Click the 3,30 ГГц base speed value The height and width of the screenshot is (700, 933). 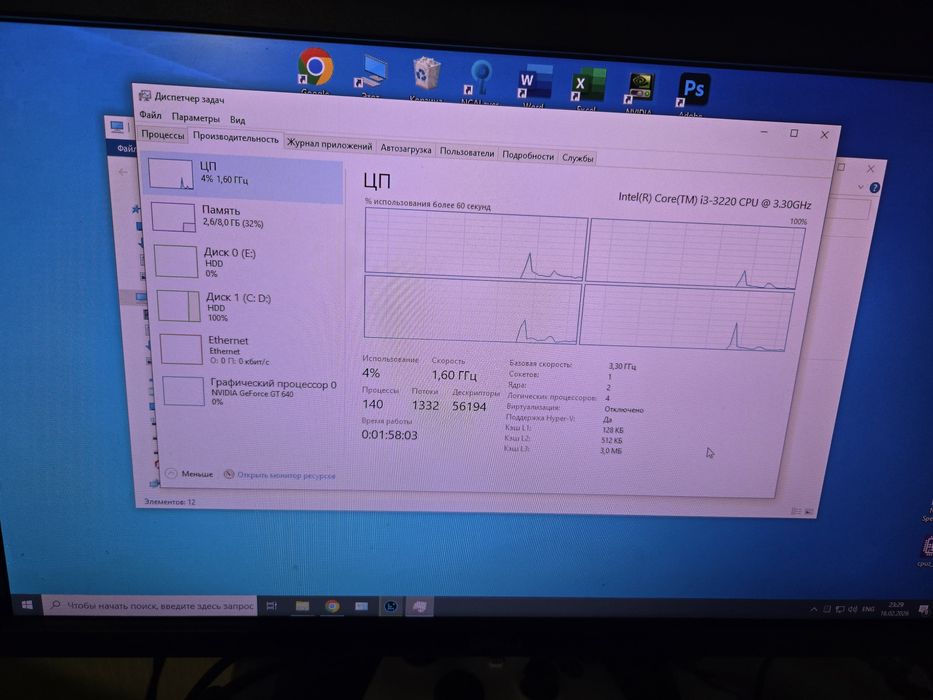622,366
